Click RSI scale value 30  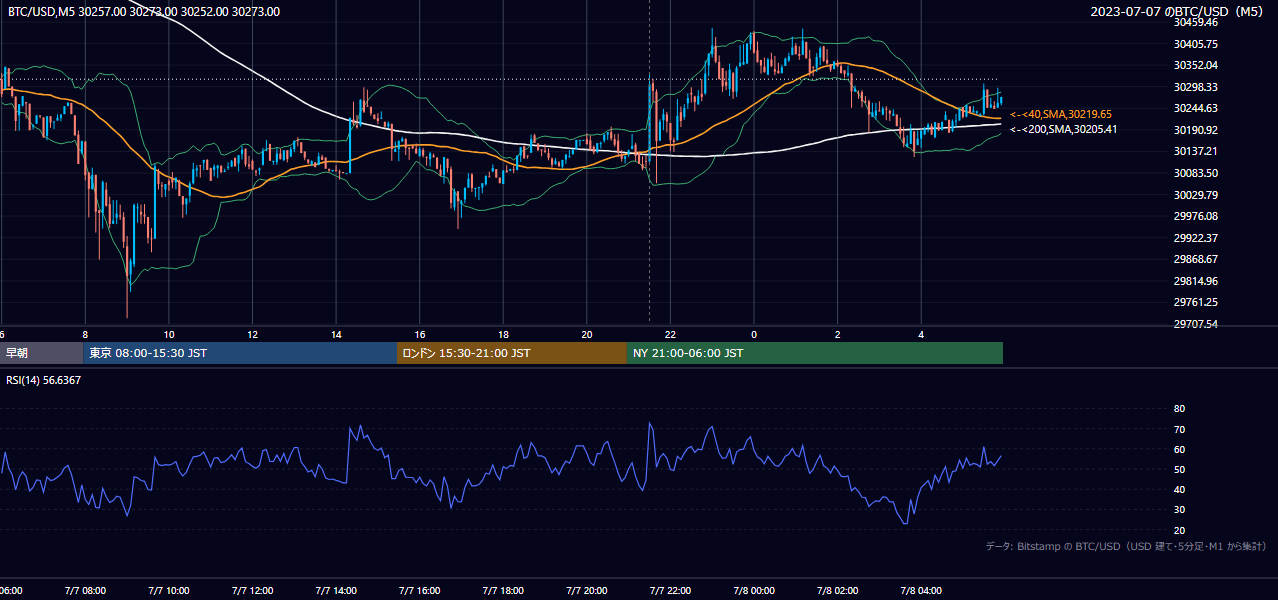[x=1179, y=510]
